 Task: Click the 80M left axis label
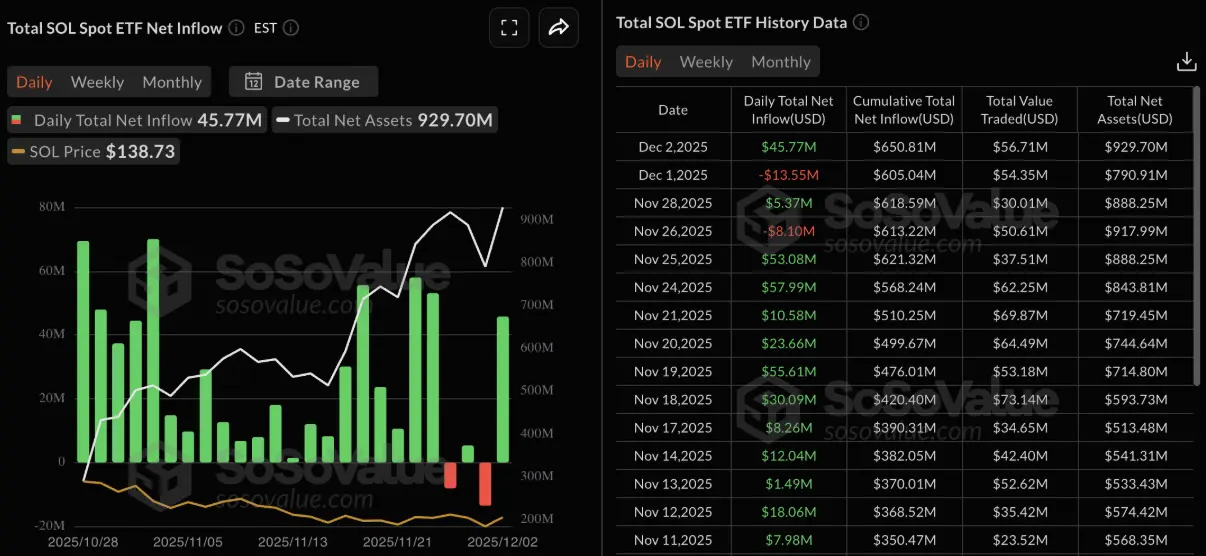point(53,207)
